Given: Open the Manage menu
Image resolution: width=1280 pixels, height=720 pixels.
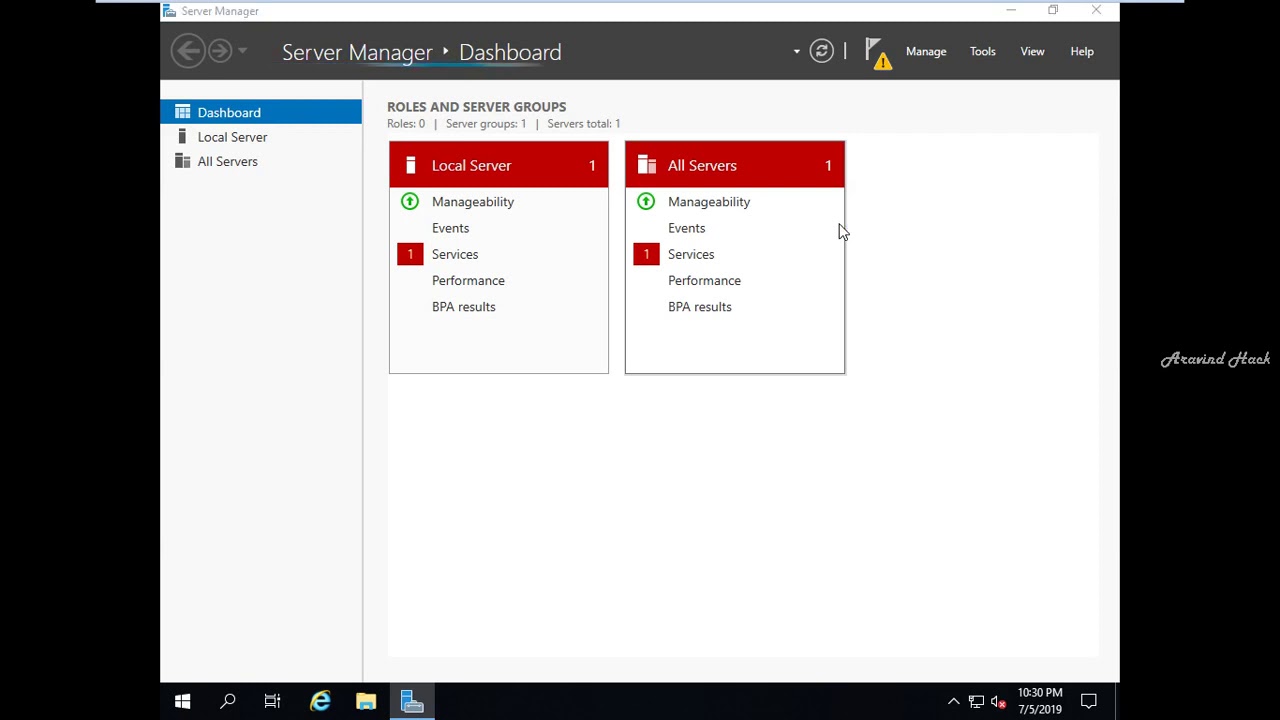Looking at the screenshot, I should [x=926, y=51].
